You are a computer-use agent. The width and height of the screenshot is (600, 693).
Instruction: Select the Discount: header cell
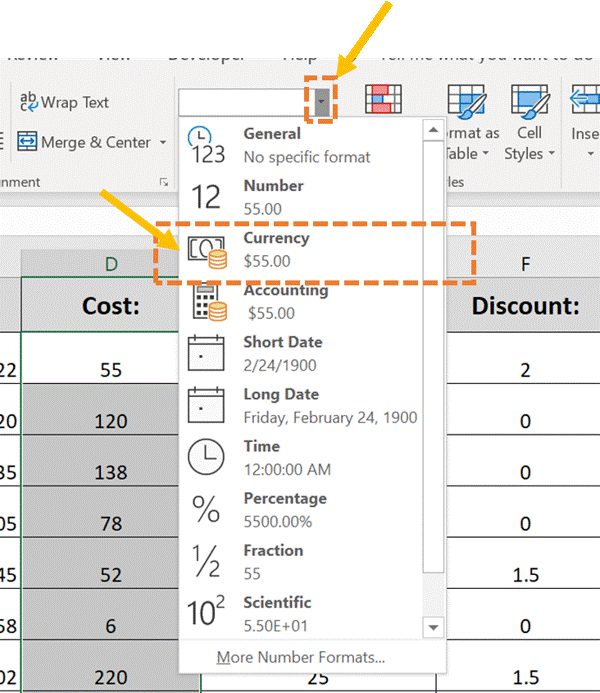[525, 305]
